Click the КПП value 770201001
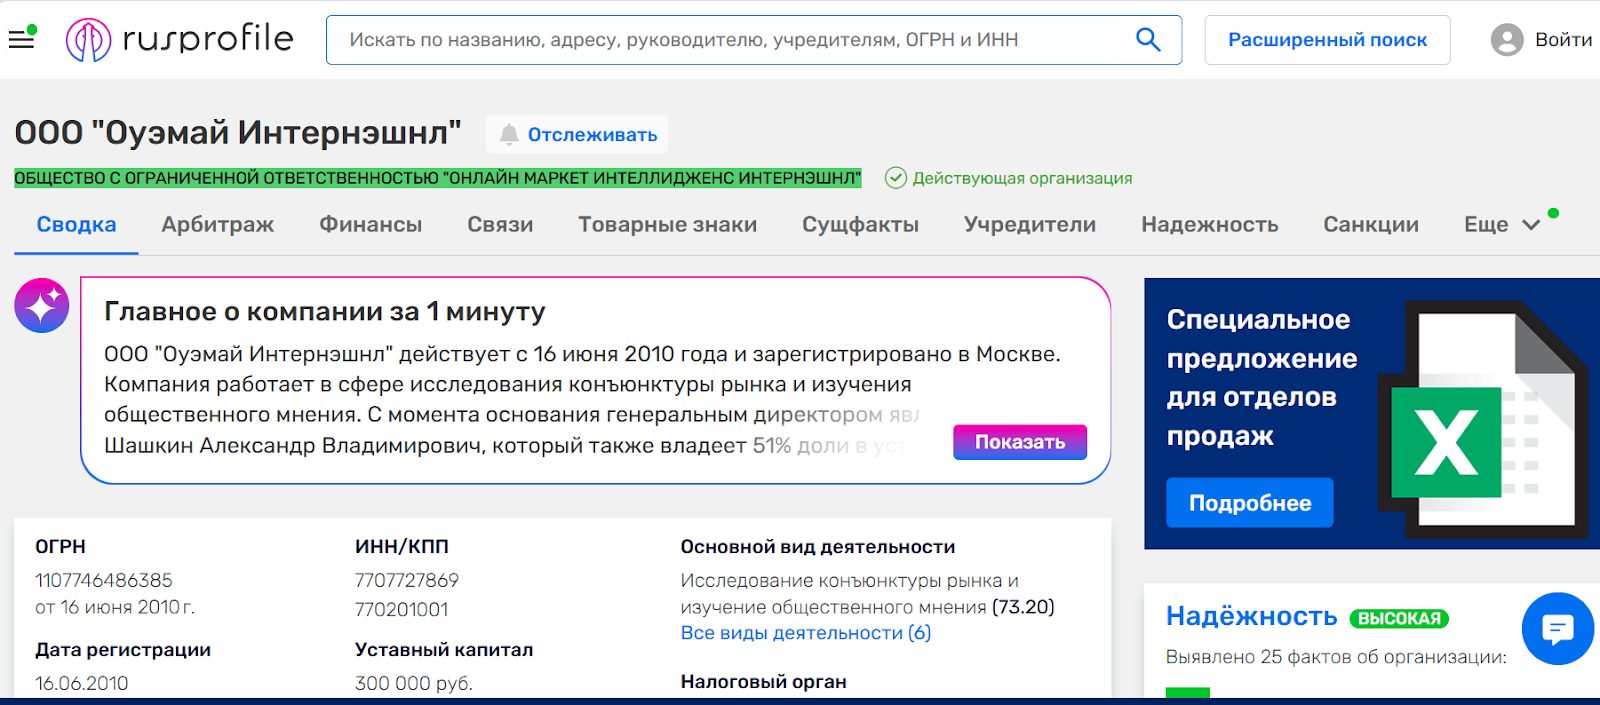1600x705 pixels. point(402,609)
